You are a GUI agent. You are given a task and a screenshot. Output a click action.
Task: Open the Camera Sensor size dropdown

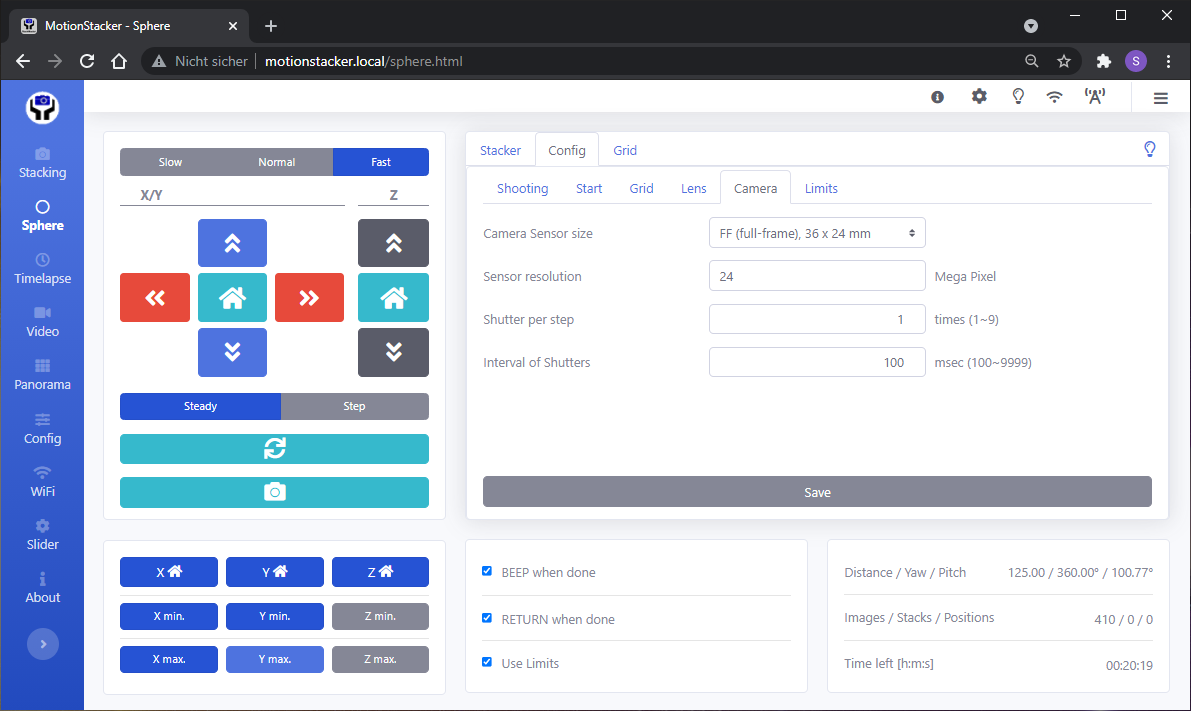tap(817, 233)
